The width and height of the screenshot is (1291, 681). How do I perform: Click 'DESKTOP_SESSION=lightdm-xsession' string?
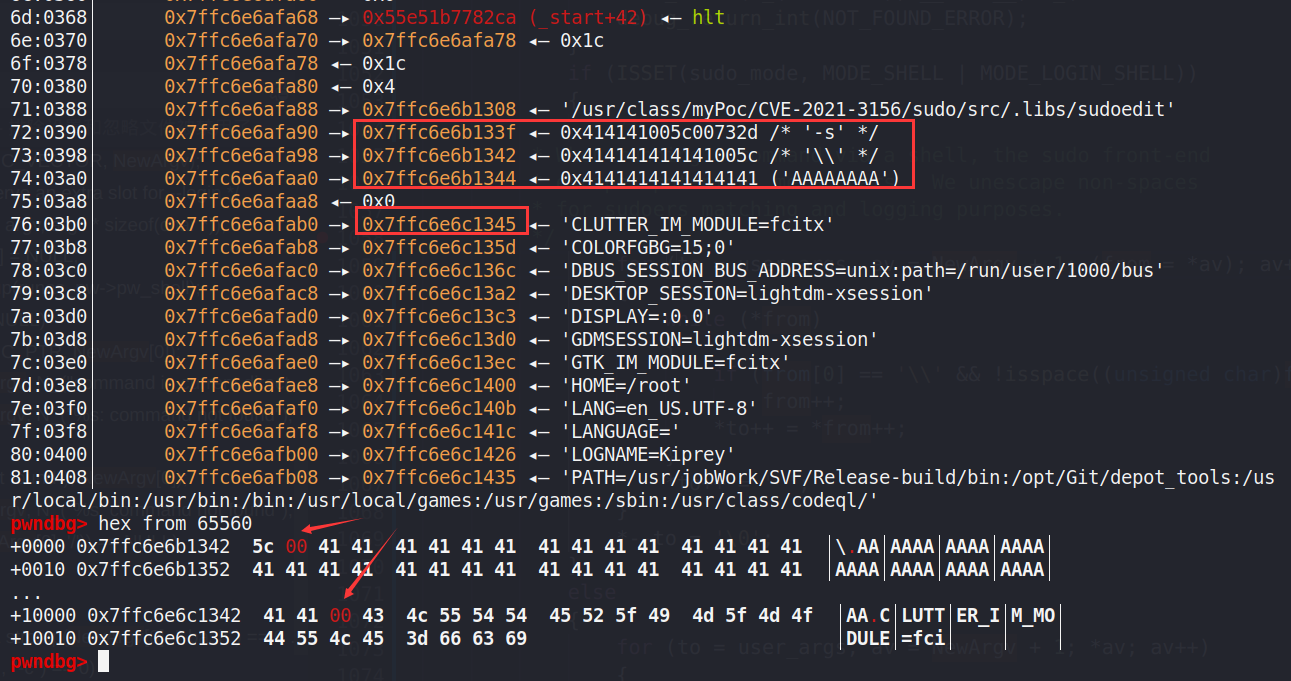746,293
